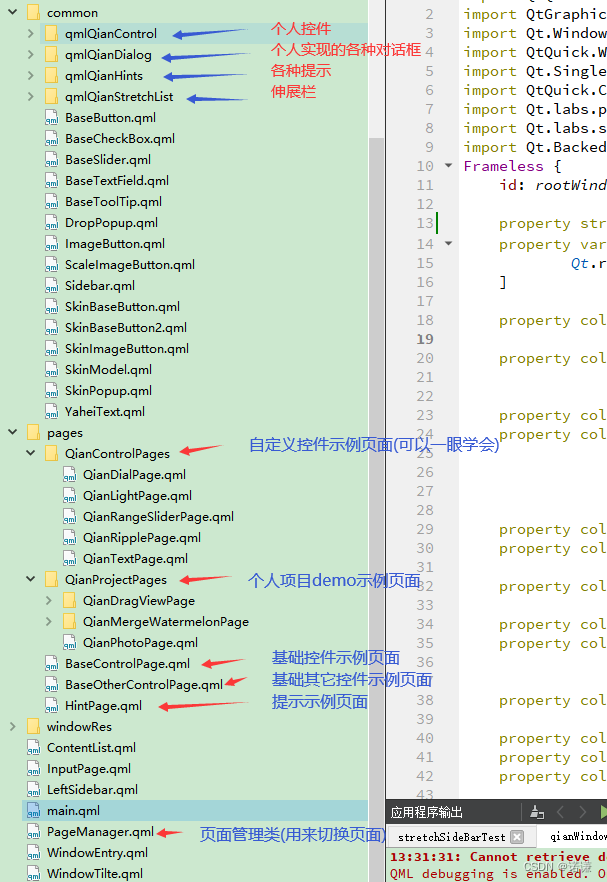Go to previous output item arrow
The image size is (607, 882).
pos(560,812)
